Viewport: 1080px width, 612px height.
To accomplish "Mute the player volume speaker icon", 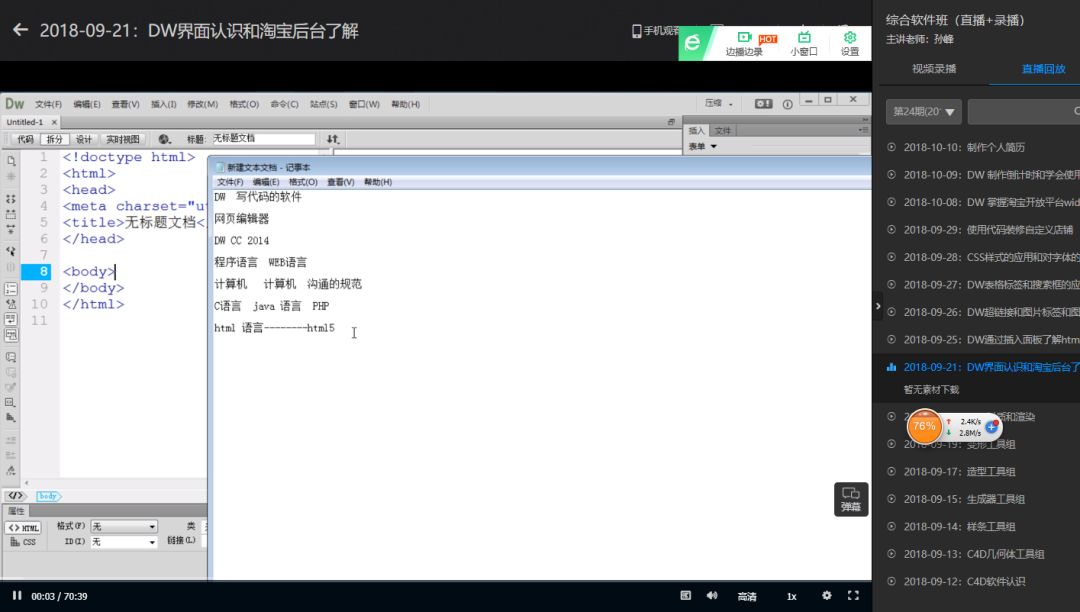I will [712, 596].
